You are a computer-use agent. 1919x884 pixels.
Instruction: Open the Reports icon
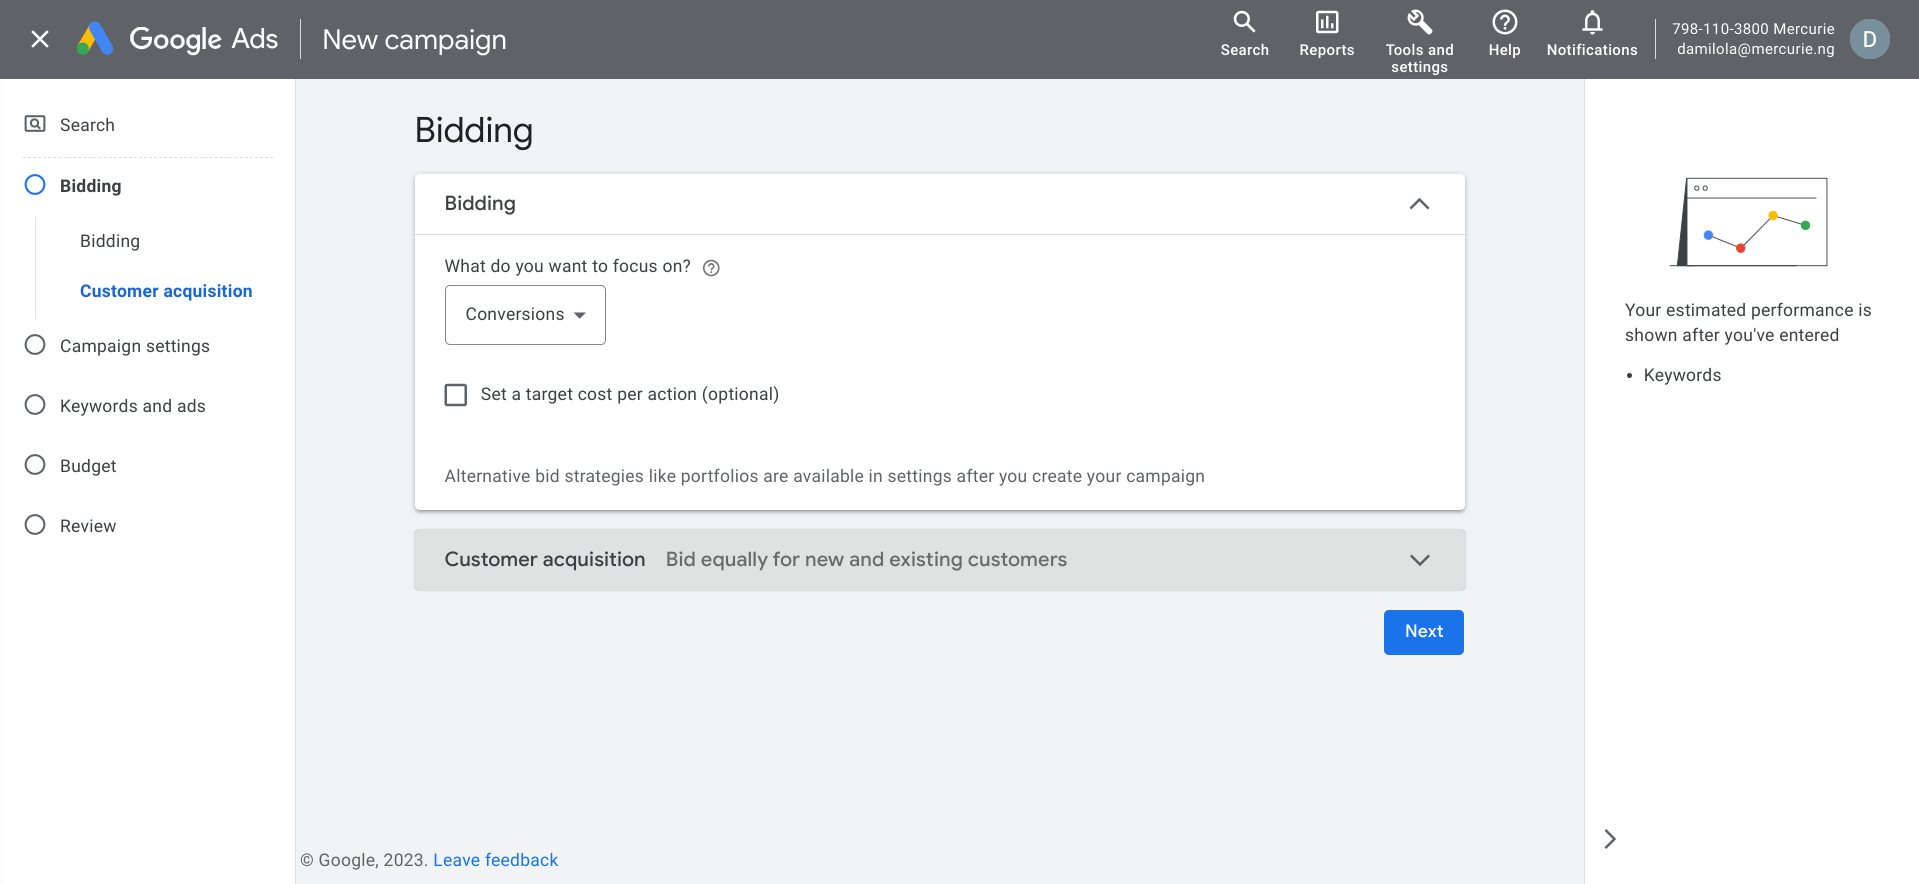click(x=1326, y=22)
